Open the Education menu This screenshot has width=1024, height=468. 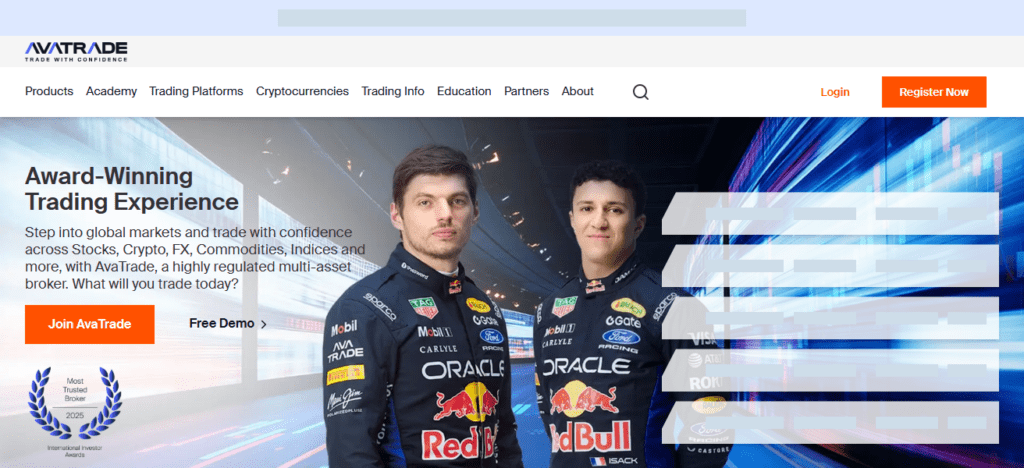(464, 91)
